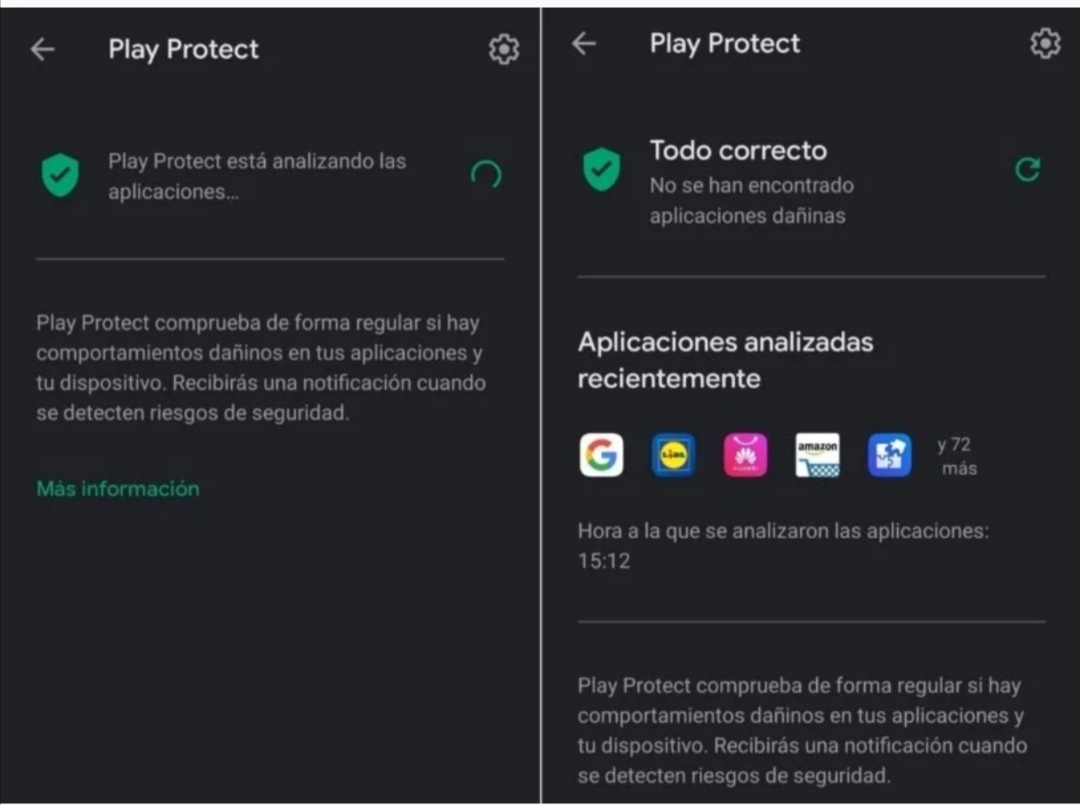Open the blue puzzle app icon
Screen dimensions: 1080x805
[x=889, y=454]
